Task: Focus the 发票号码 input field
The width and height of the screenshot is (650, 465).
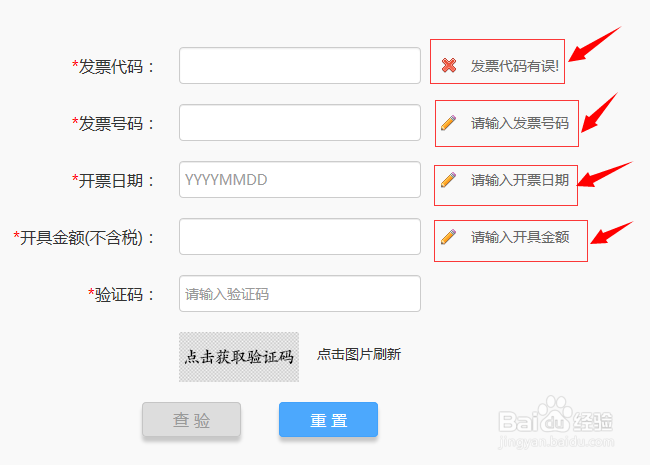Action: click(300, 123)
